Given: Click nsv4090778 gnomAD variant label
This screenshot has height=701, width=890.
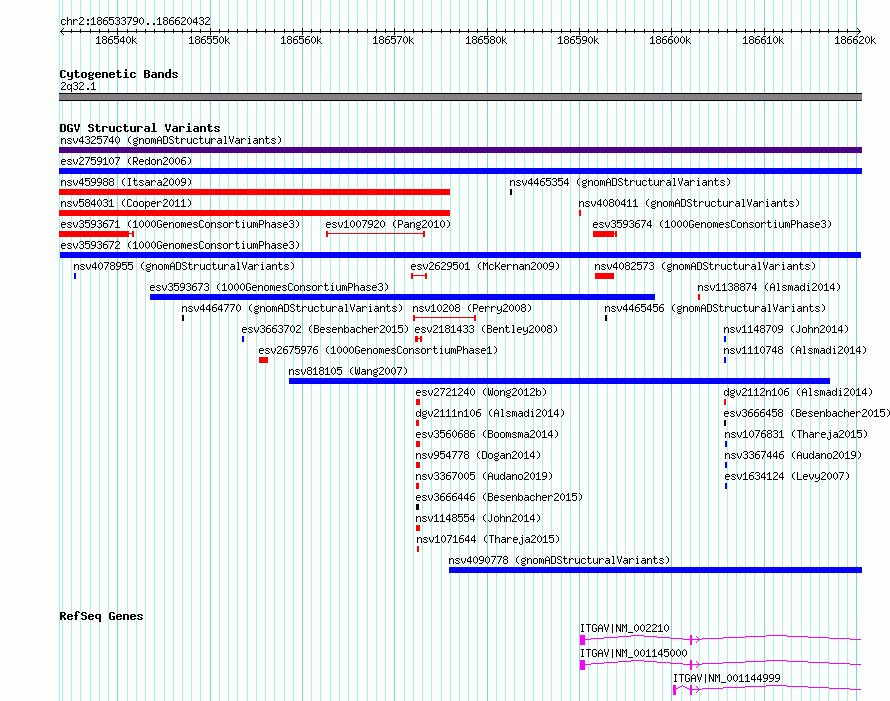Looking at the screenshot, I should click(x=559, y=560).
